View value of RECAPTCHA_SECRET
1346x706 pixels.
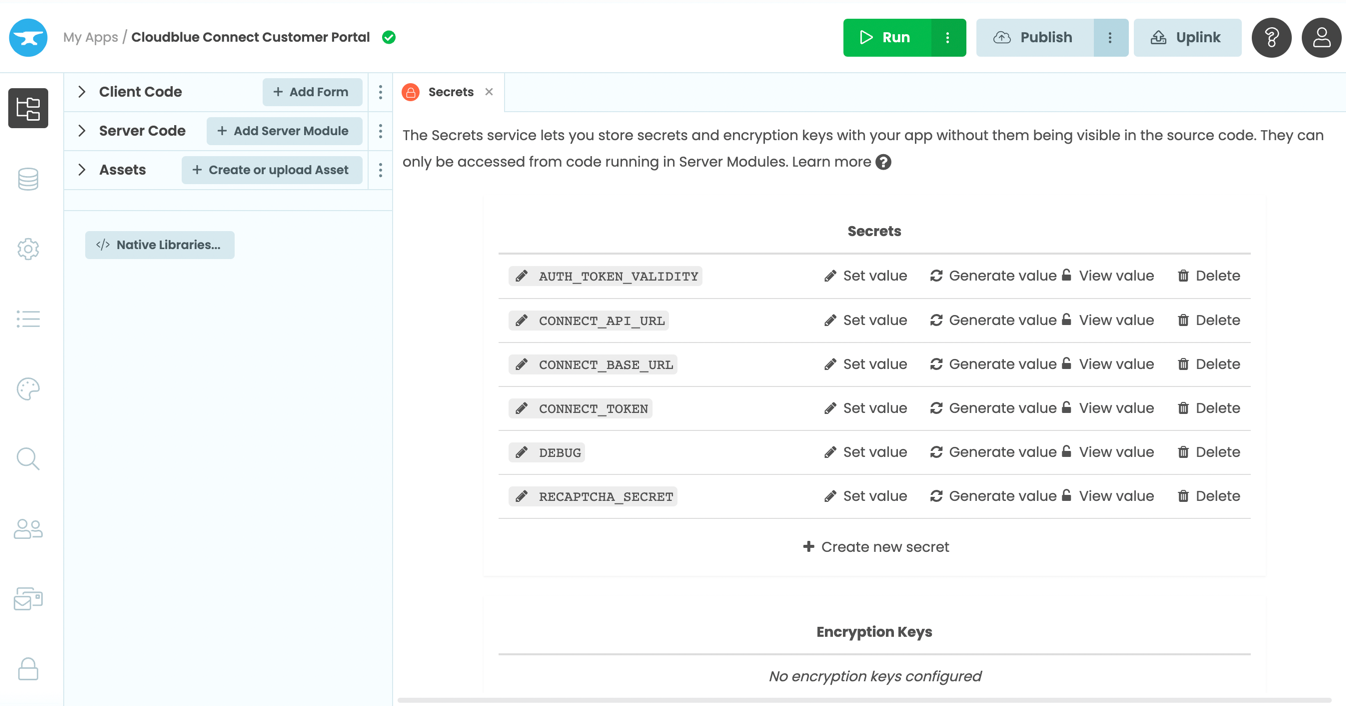tap(1108, 496)
